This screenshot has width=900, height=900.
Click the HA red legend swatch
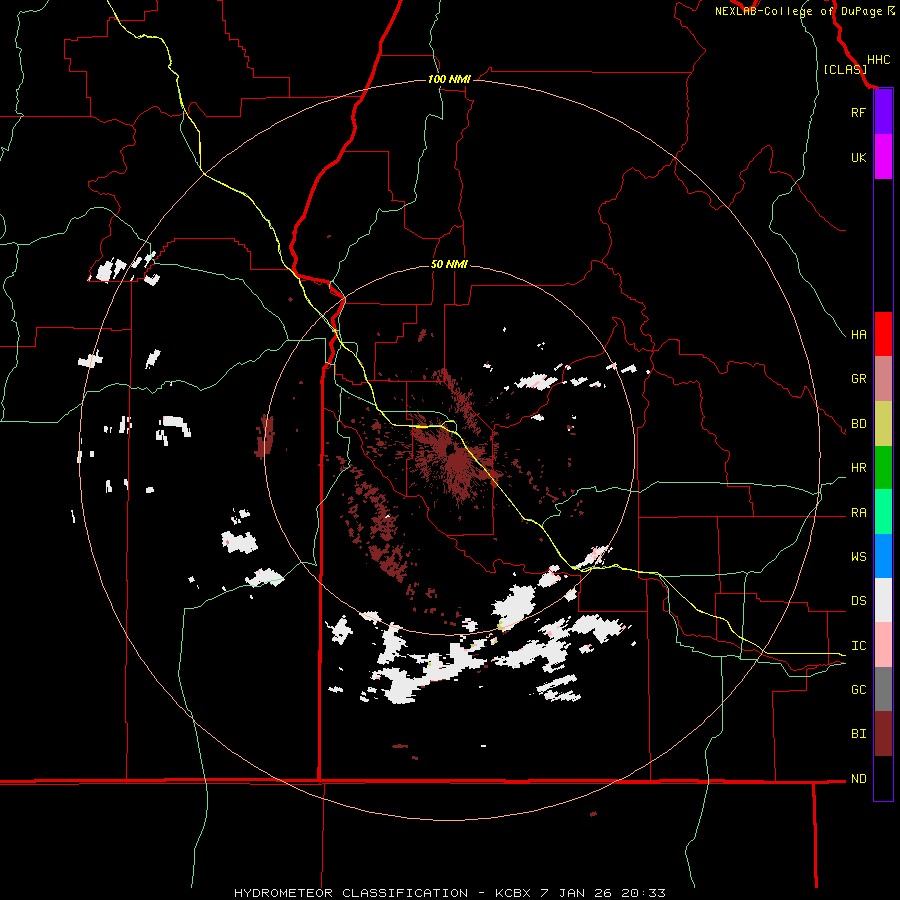(883, 334)
